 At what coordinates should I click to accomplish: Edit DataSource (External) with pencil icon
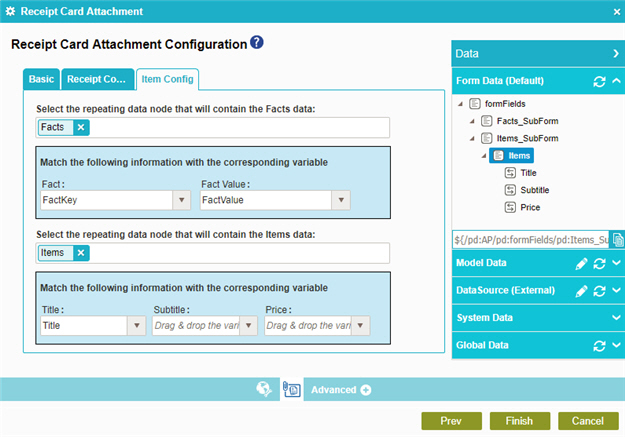581,291
